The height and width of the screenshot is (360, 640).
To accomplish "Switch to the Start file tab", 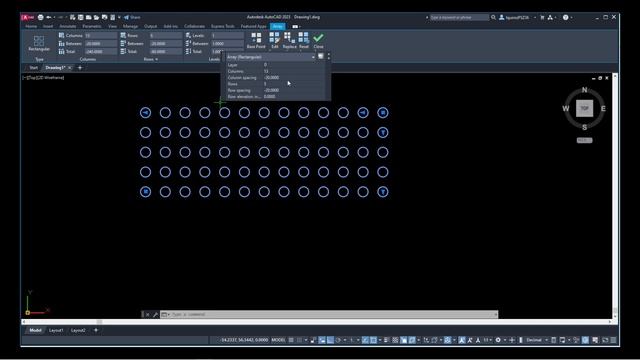I will point(33,68).
